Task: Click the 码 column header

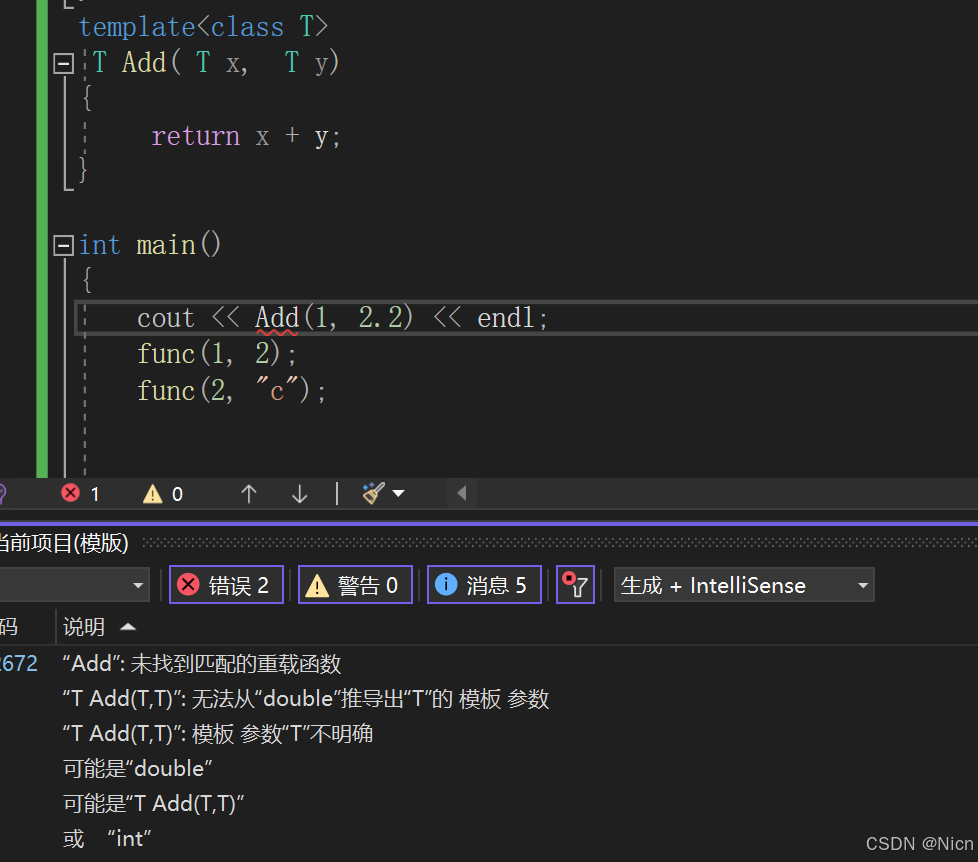Action: [9, 627]
